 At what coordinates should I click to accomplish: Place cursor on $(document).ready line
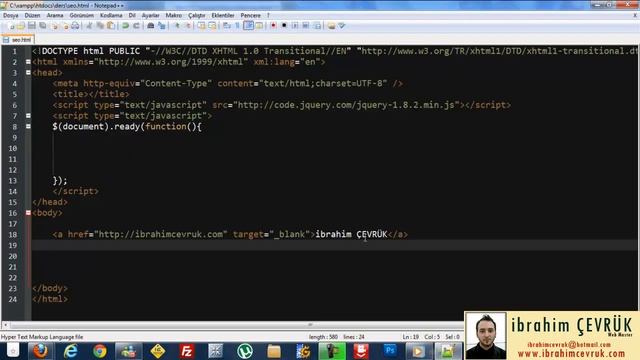point(127,127)
